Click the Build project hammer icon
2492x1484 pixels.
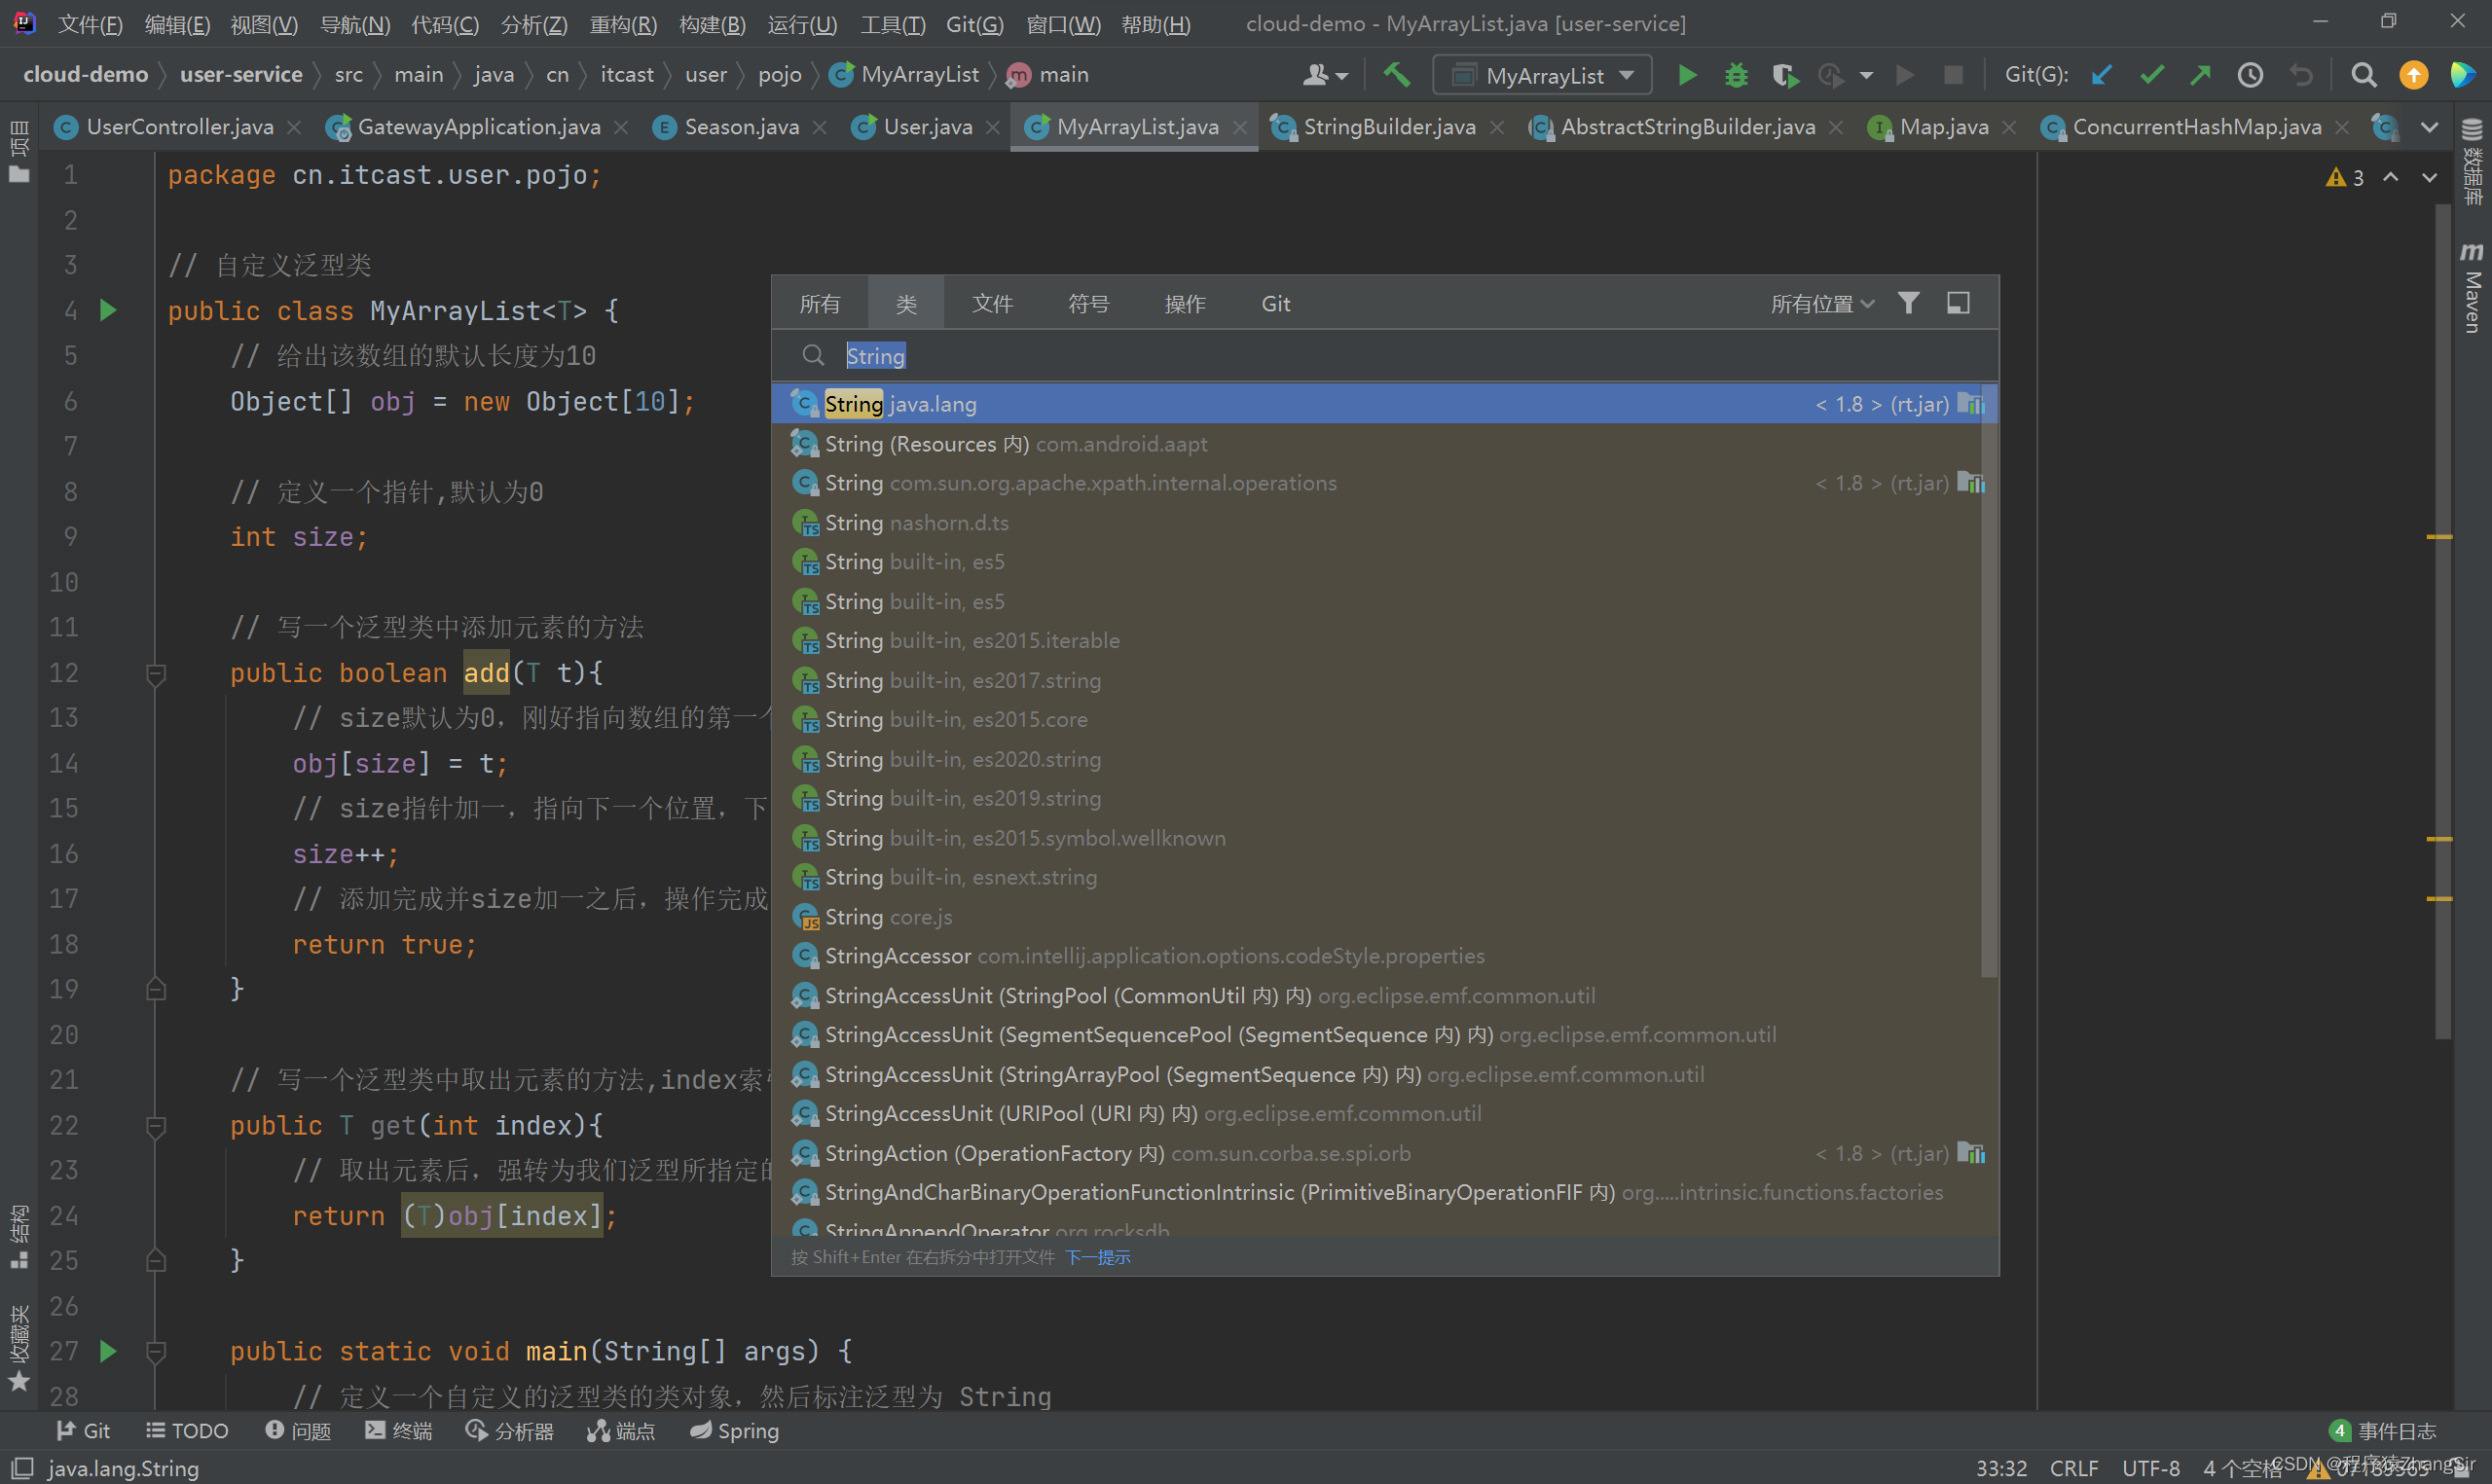[x=1397, y=75]
